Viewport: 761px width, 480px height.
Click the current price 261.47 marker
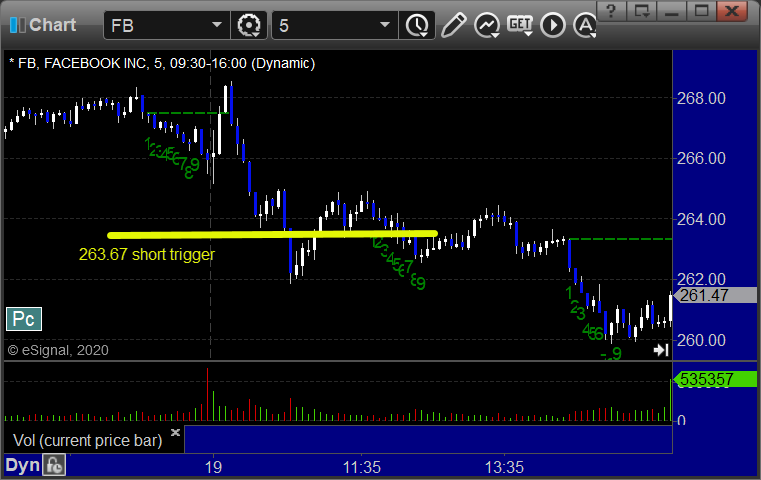pyautogui.click(x=715, y=295)
